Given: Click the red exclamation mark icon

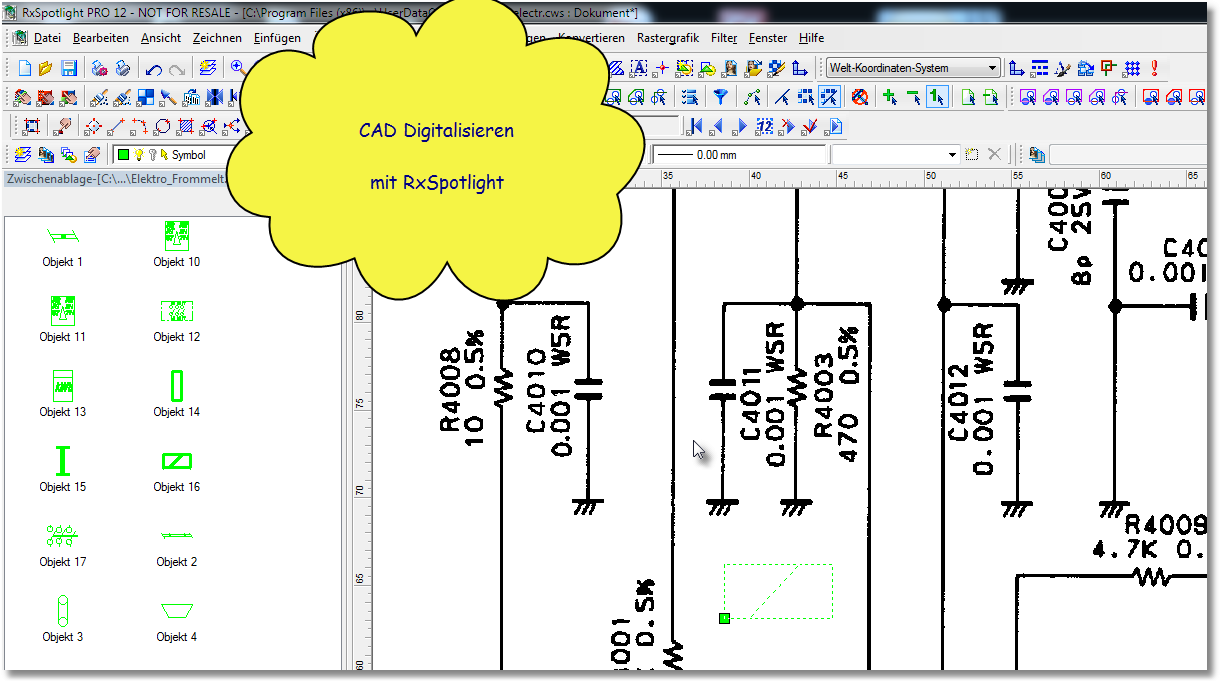Looking at the screenshot, I should click(x=1154, y=68).
